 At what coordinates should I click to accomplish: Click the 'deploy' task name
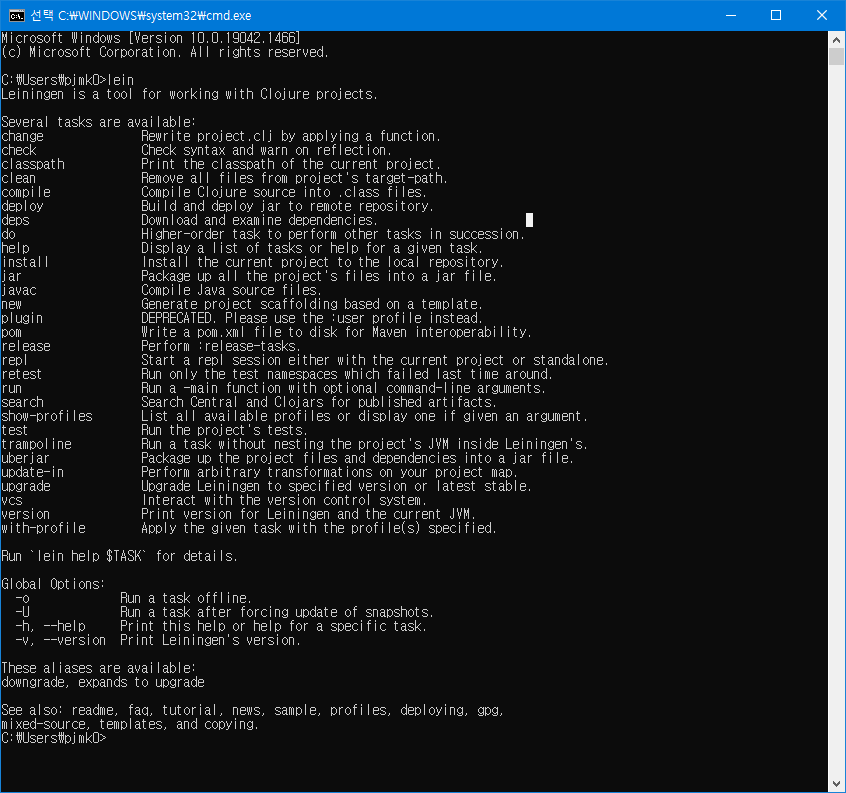(22, 206)
